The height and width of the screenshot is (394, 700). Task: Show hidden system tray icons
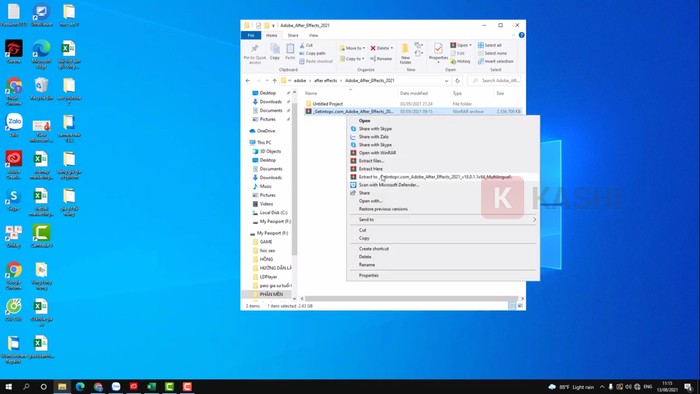tap(602, 387)
